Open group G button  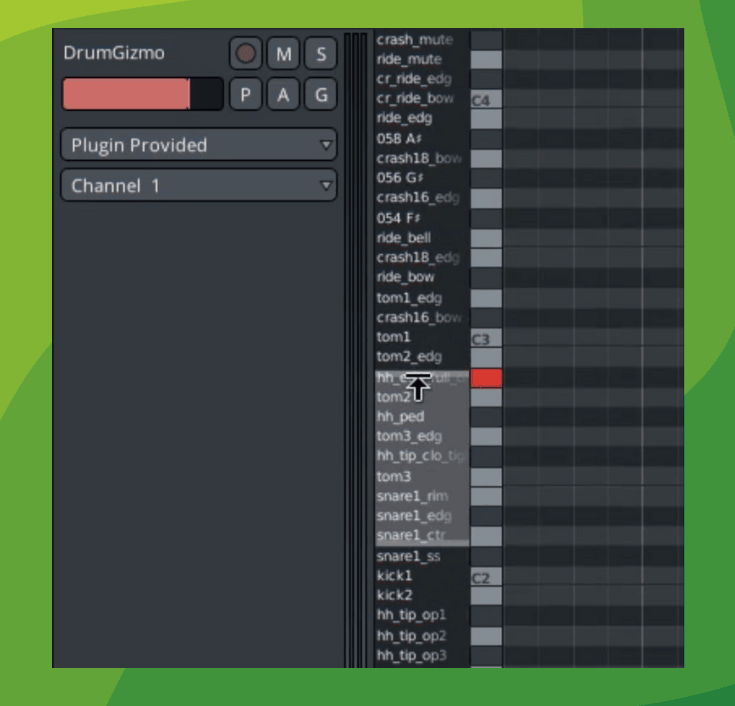[321, 94]
